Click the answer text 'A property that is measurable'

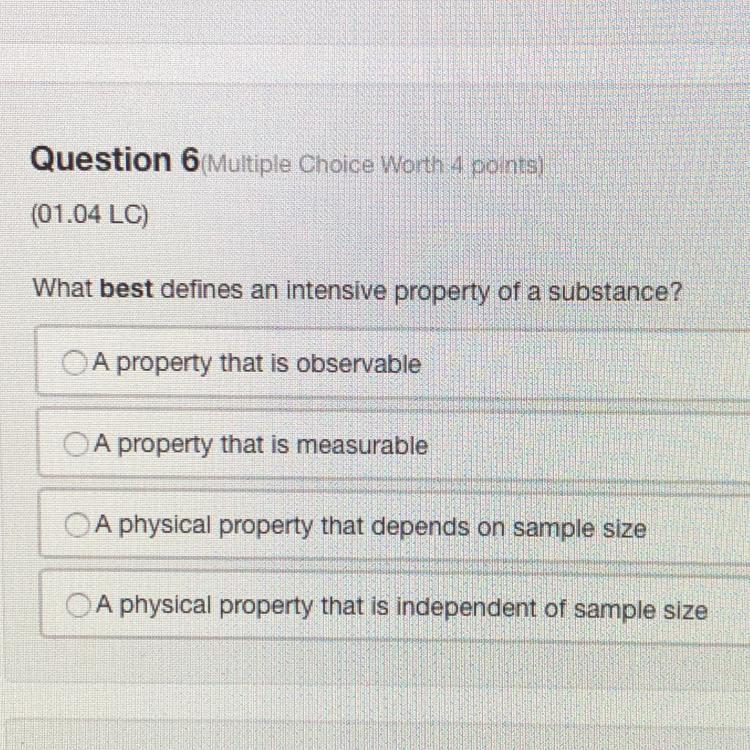click(259, 445)
